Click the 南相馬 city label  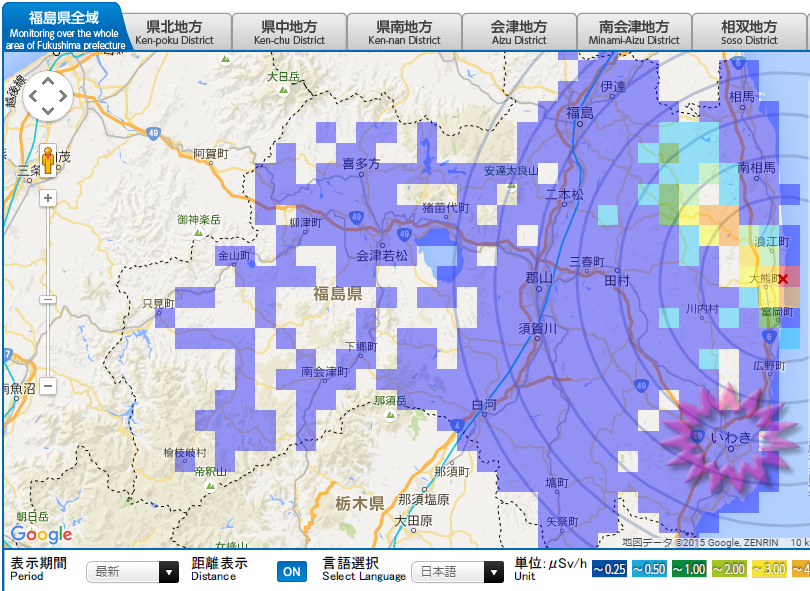[756, 167]
